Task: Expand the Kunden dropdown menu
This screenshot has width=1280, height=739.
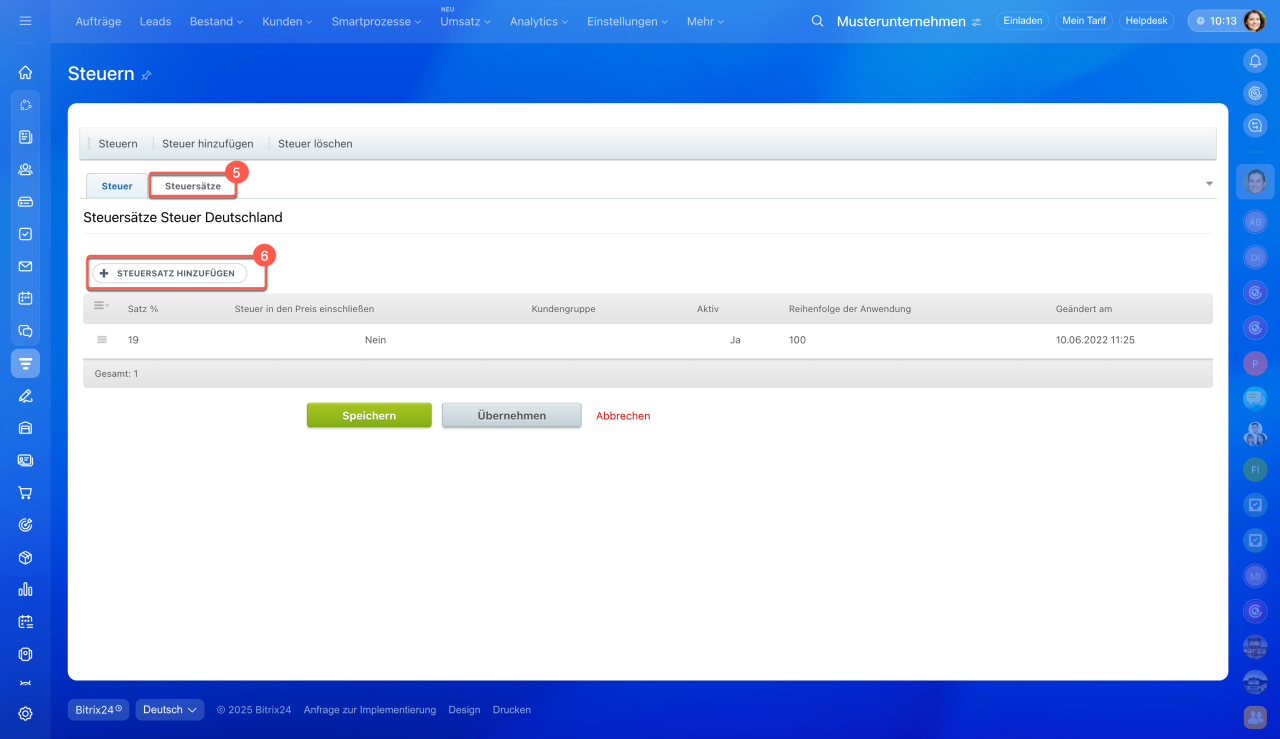Action: tap(287, 21)
